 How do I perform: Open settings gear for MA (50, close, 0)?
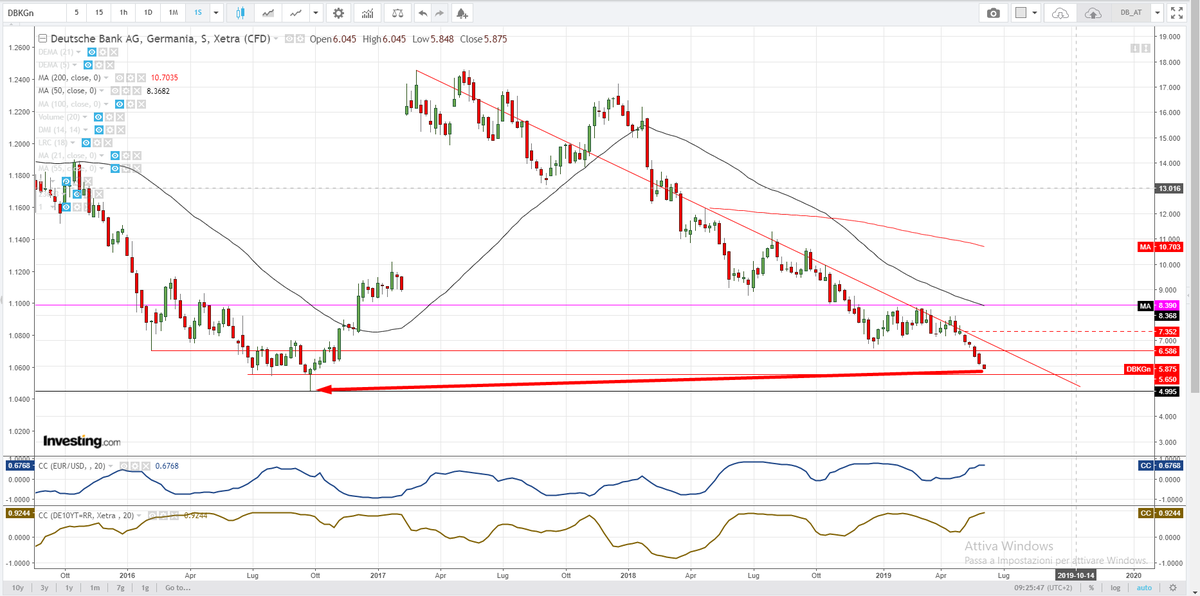tap(126, 91)
